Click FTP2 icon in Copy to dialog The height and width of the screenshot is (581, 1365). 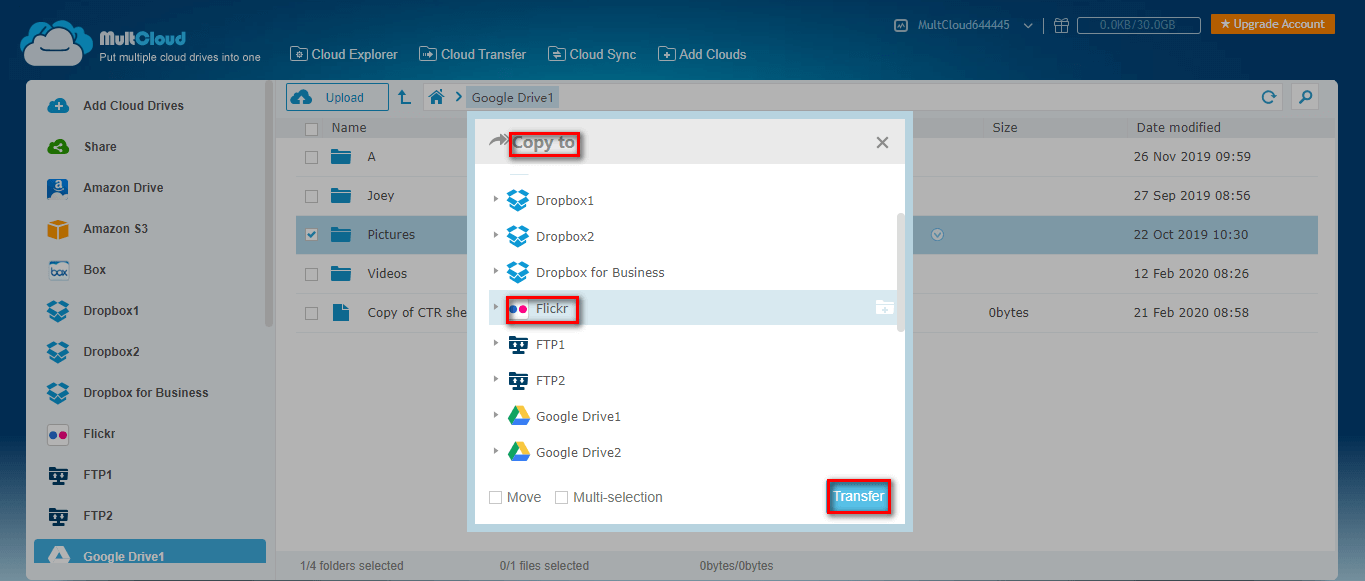coord(518,380)
